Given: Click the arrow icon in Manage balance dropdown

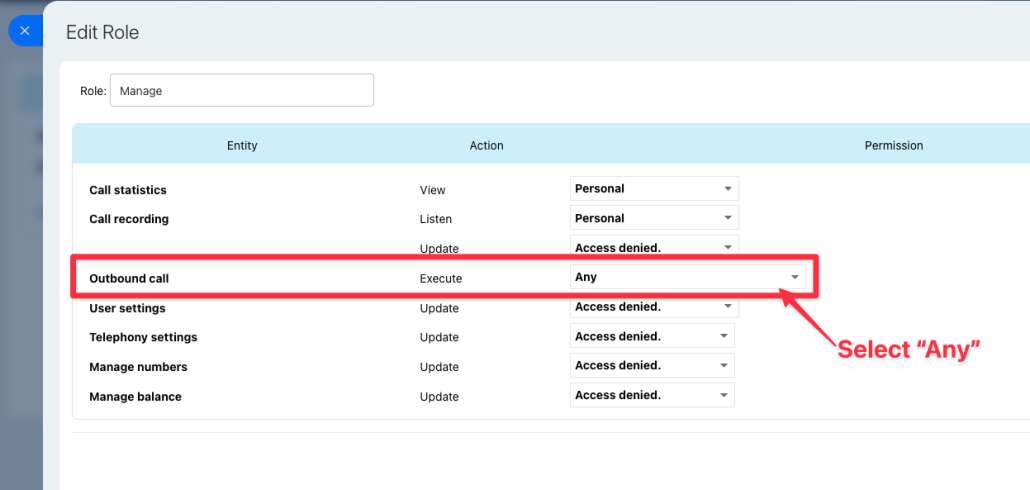Looking at the screenshot, I should pos(723,395).
